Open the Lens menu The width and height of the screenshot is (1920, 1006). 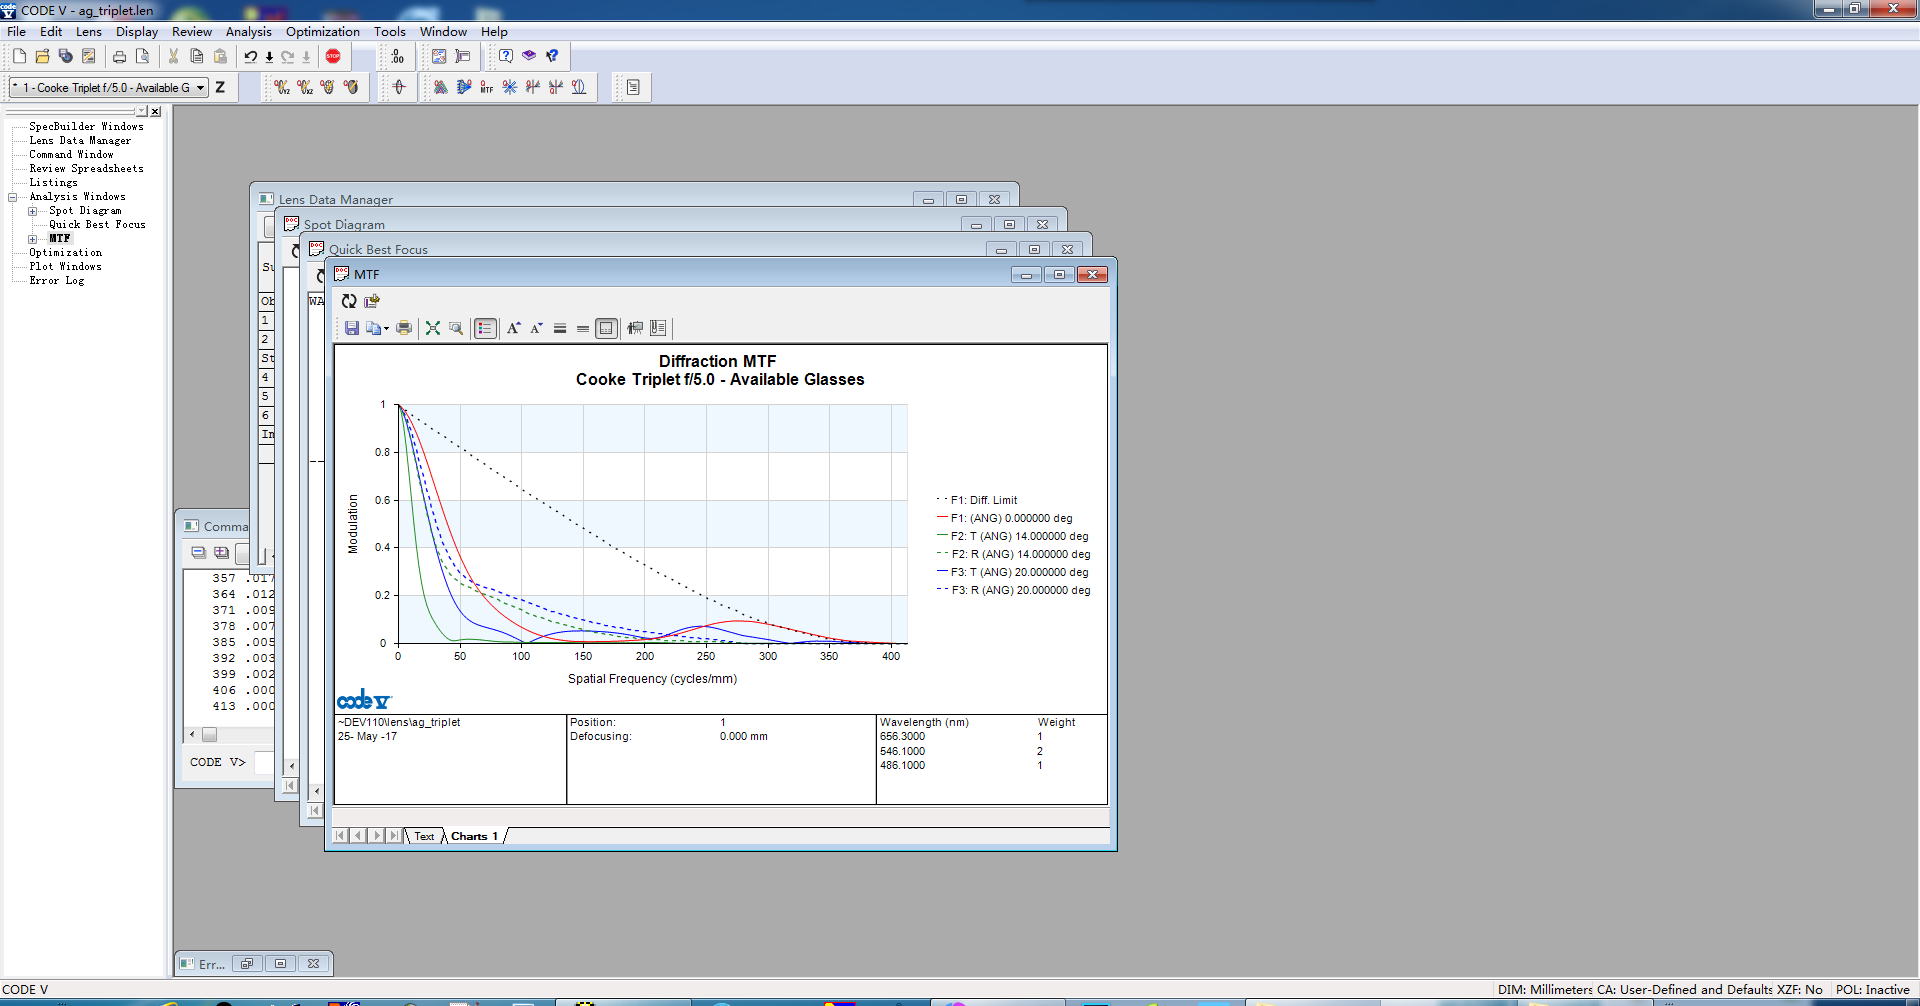pos(89,31)
